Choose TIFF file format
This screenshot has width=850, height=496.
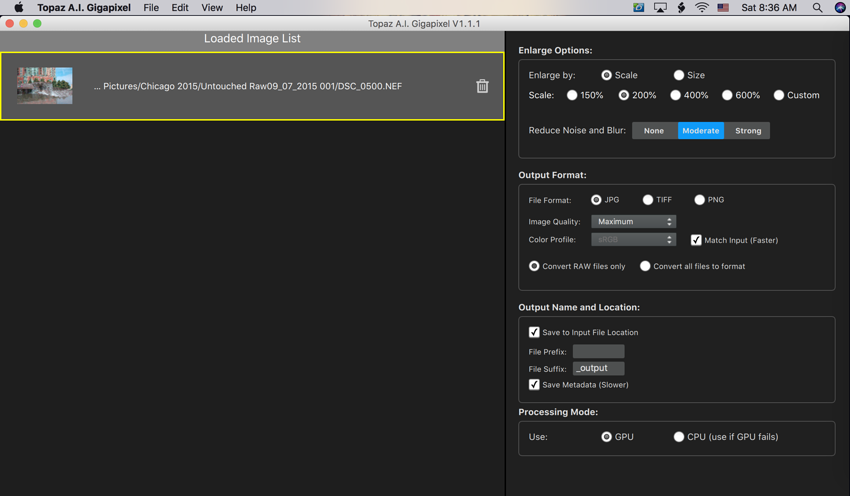click(x=648, y=200)
